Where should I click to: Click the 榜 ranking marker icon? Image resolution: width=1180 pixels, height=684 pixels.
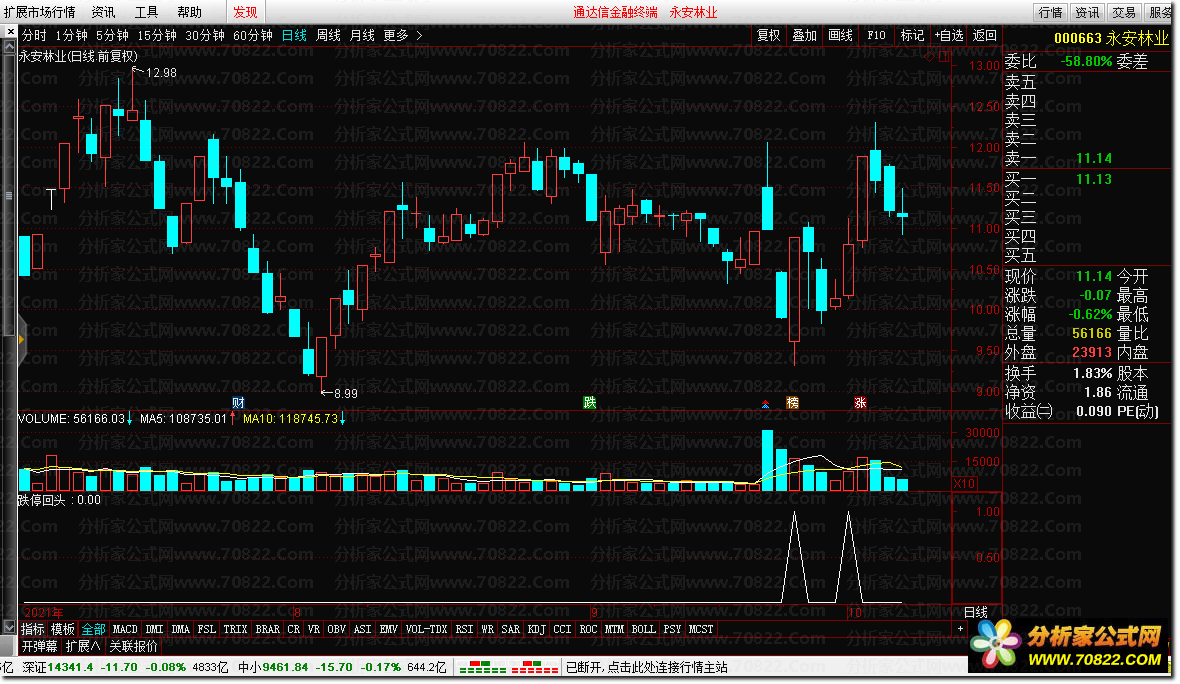click(x=792, y=403)
